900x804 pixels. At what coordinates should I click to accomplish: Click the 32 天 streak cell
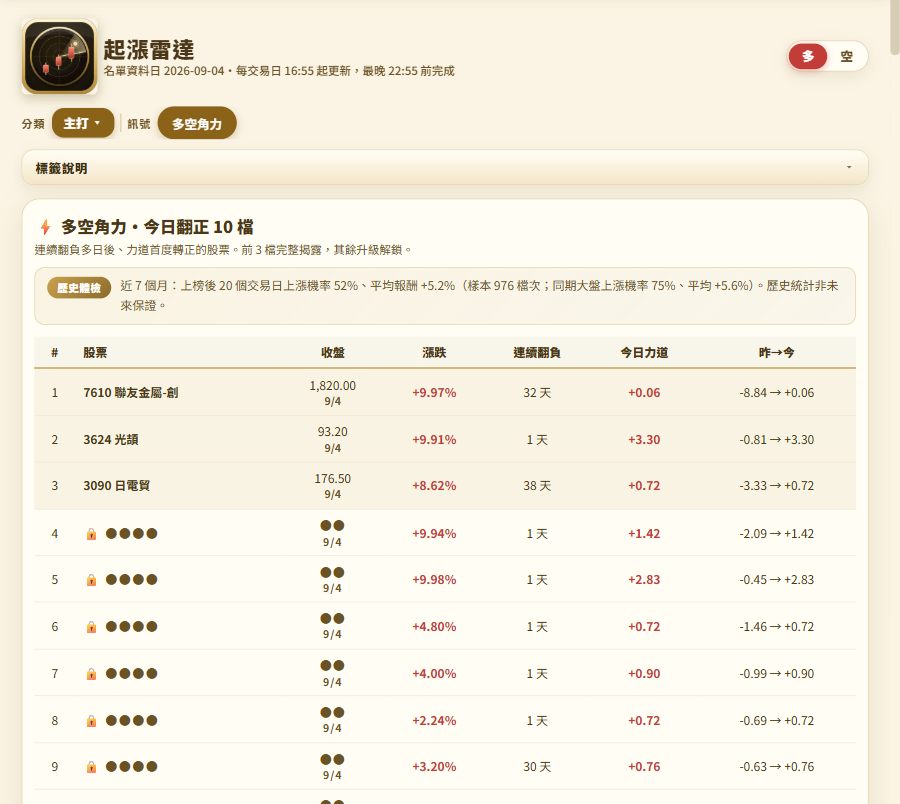[537, 393]
